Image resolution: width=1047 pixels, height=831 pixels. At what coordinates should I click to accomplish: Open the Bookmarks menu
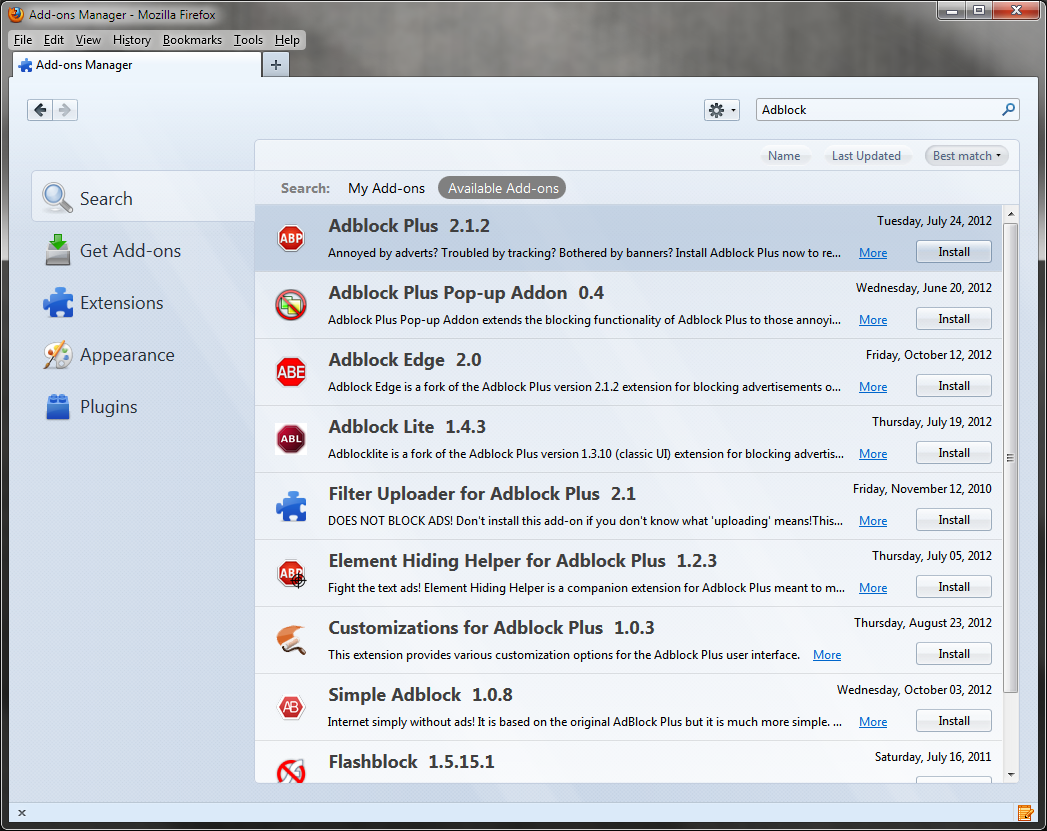point(192,40)
